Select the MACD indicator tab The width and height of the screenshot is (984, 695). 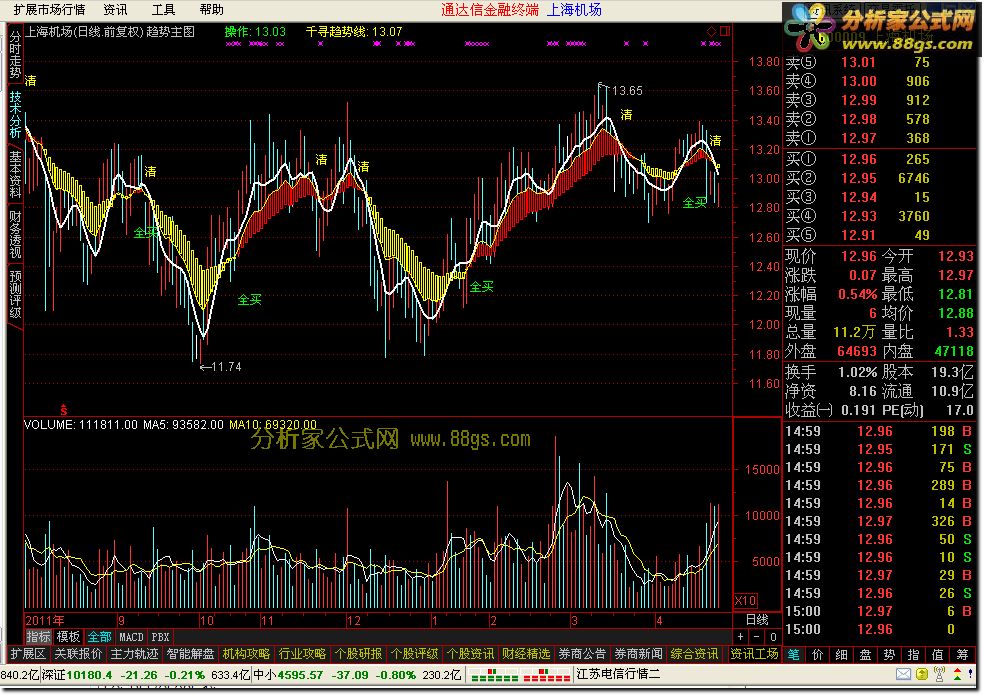point(131,637)
